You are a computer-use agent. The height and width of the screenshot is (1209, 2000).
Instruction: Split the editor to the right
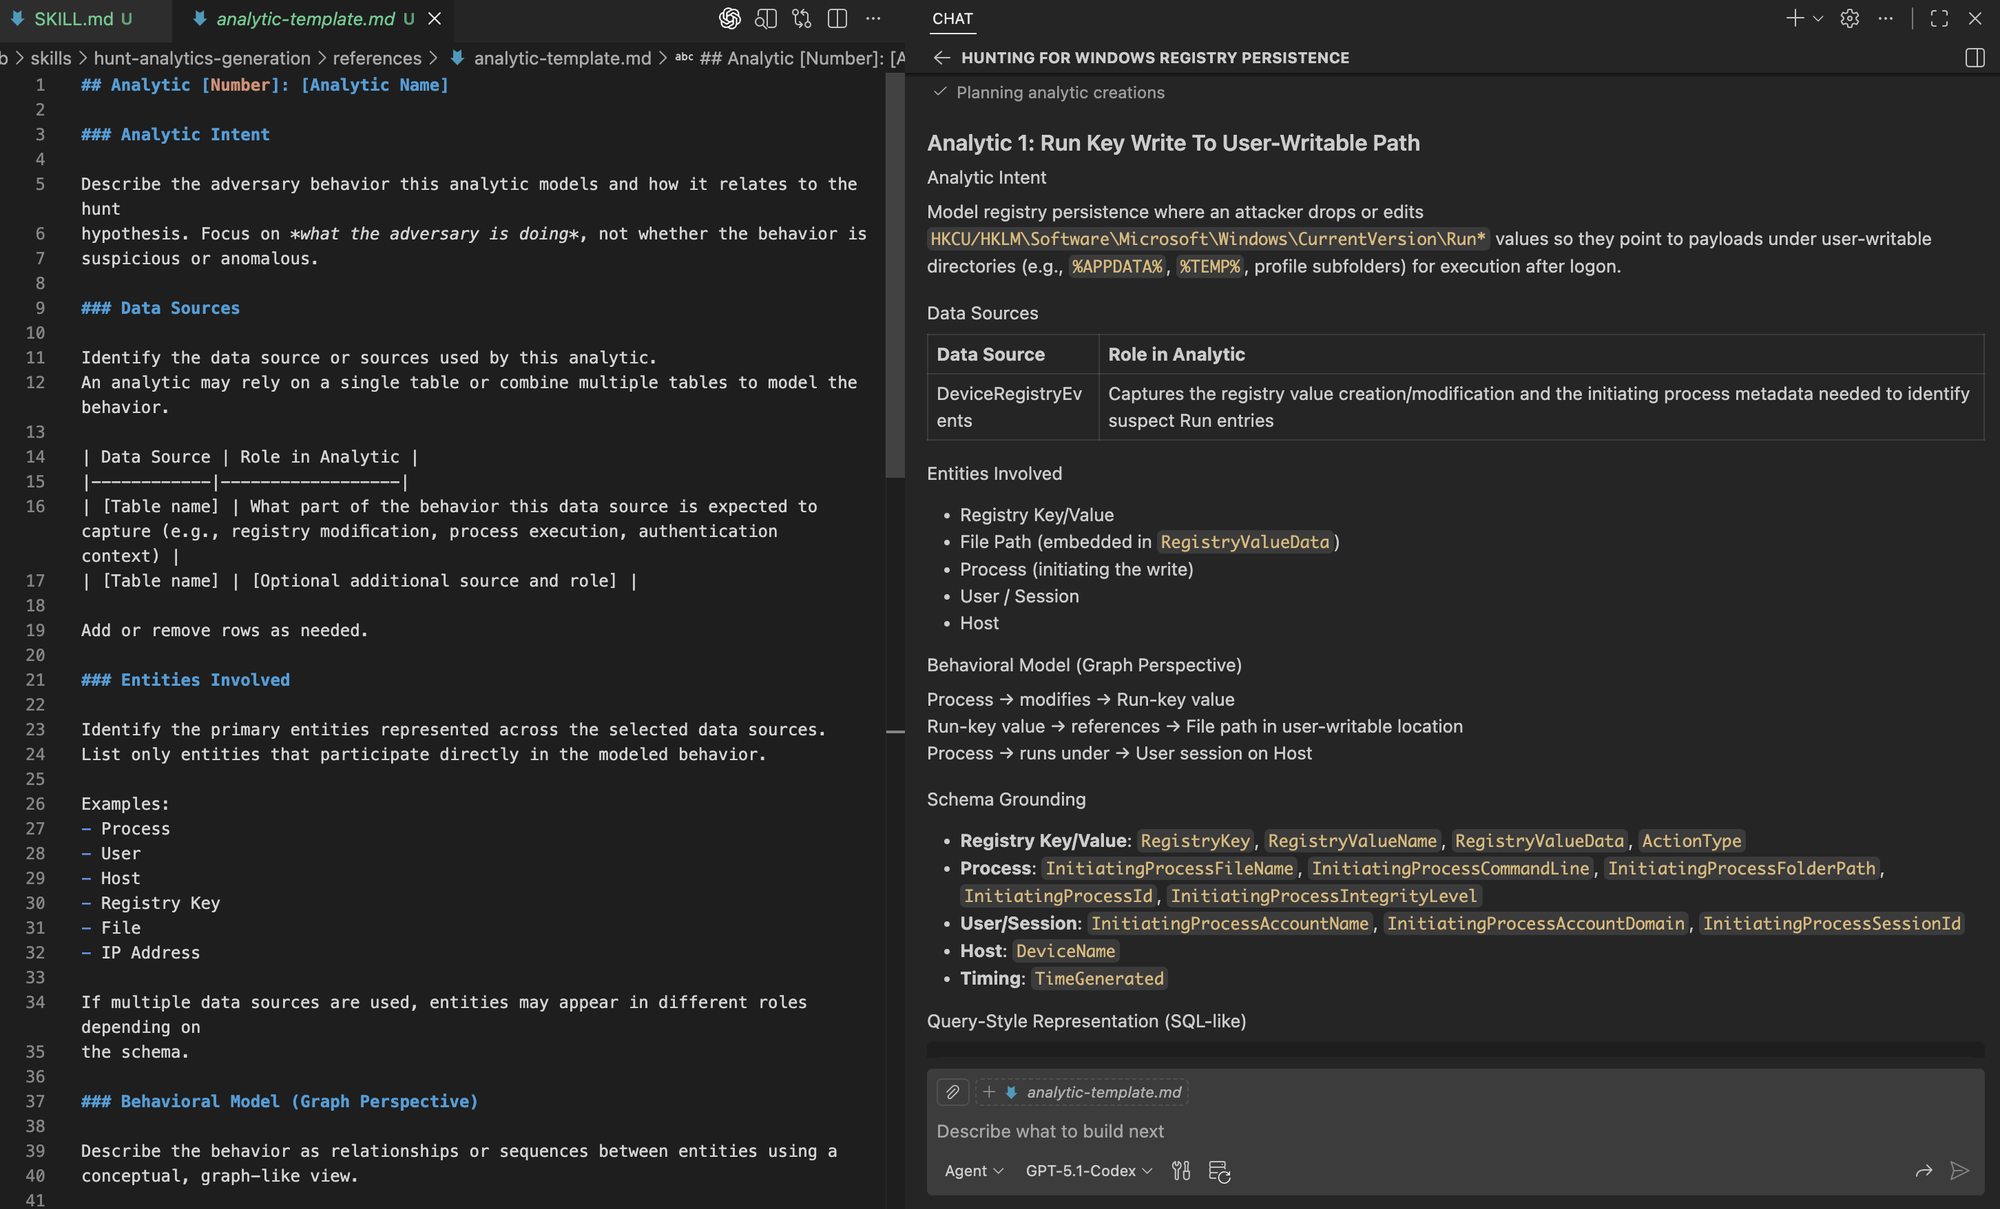[838, 18]
